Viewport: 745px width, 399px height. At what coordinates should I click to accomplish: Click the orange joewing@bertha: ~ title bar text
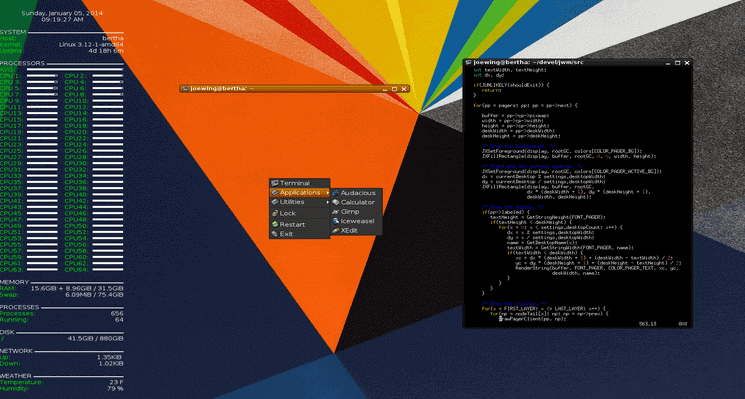coord(221,88)
